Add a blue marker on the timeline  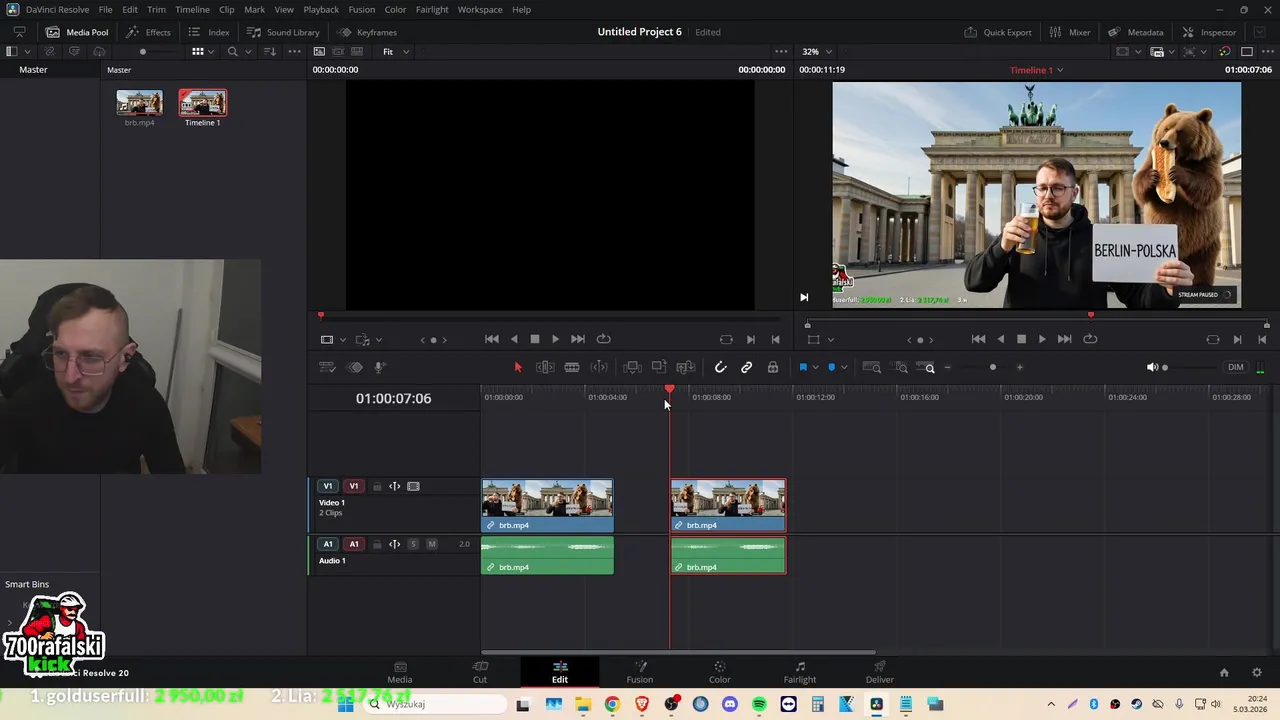click(x=831, y=367)
